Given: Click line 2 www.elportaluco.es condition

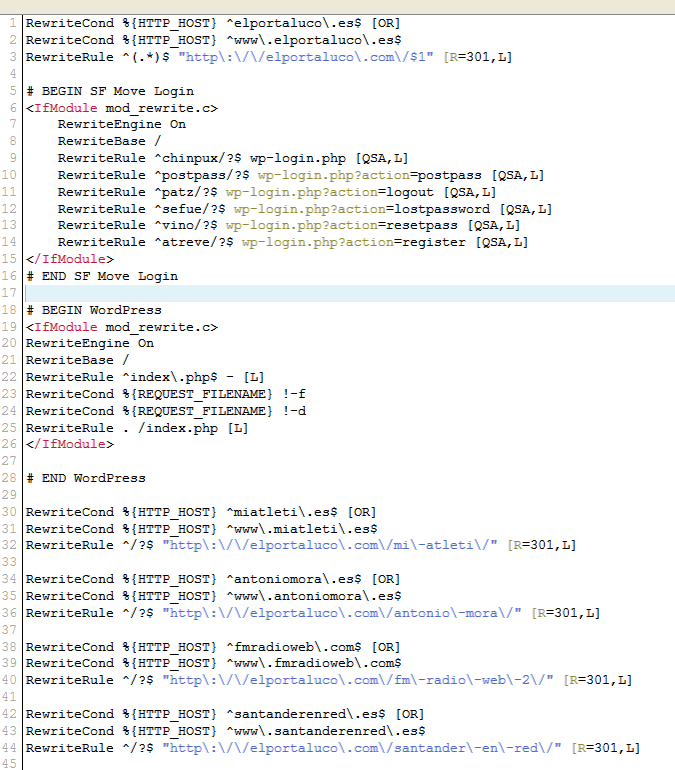Looking at the screenshot, I should tap(214, 40).
